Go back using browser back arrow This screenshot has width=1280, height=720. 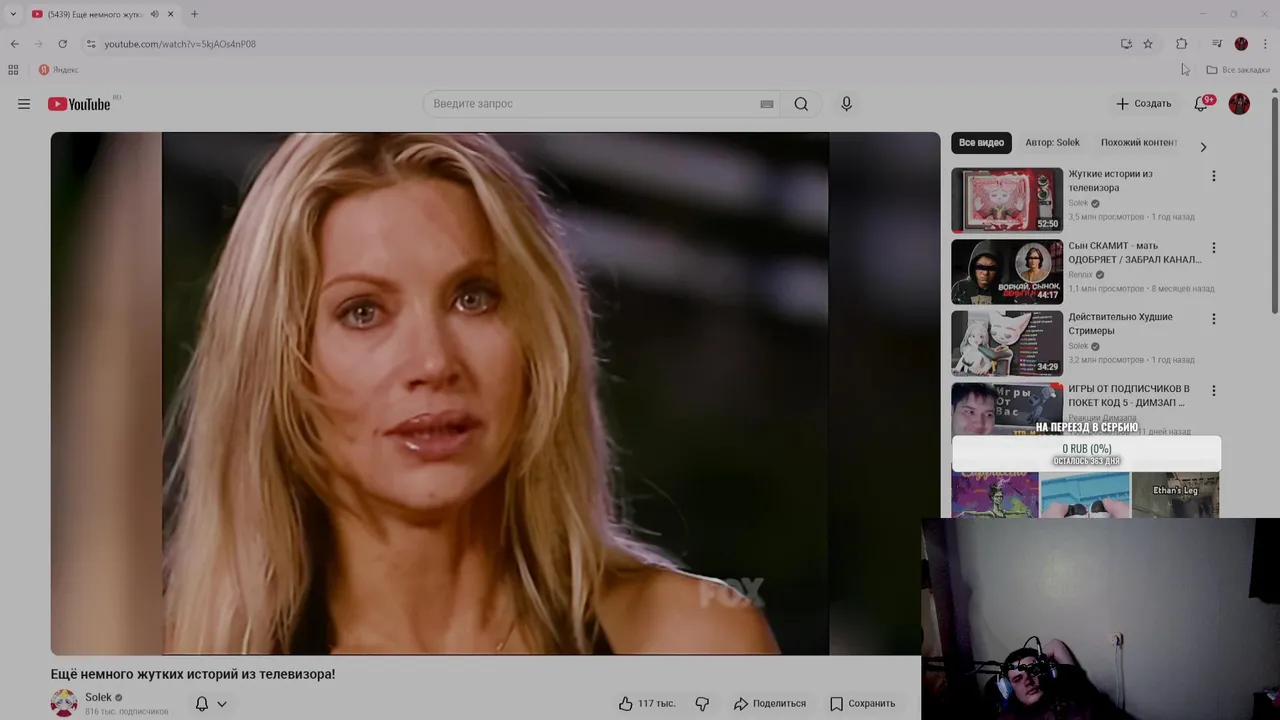pos(14,44)
